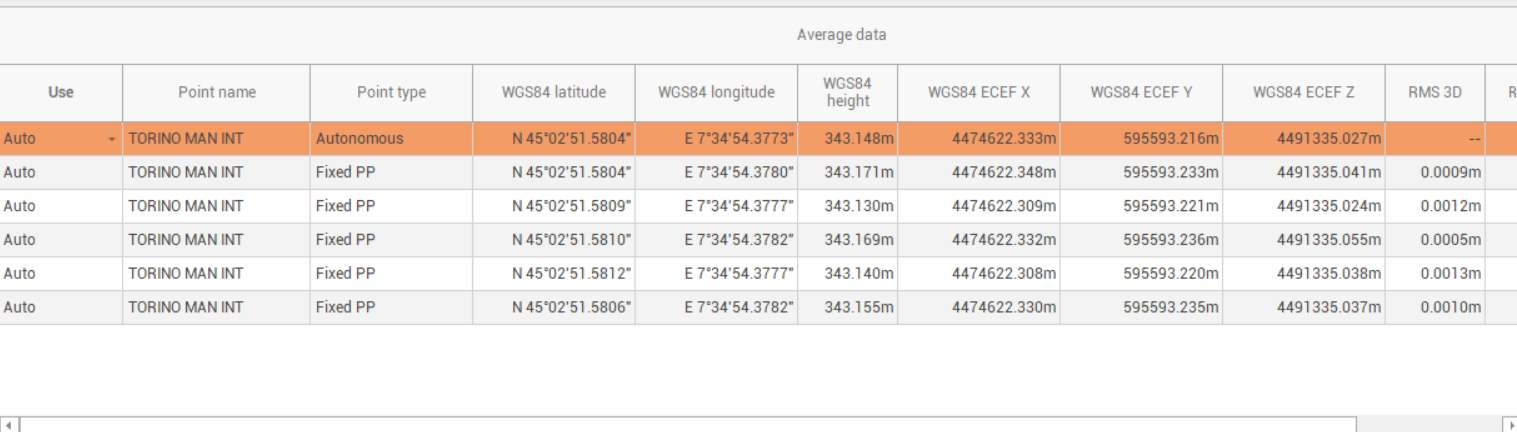
Task: Click the right scroll arrow of horizontal scrollbar
Action: pos(1509,425)
